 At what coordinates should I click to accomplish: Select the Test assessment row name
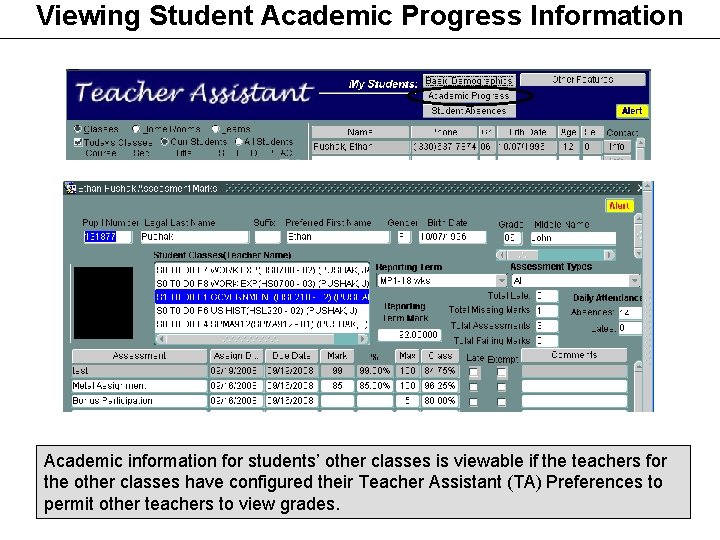(140, 371)
